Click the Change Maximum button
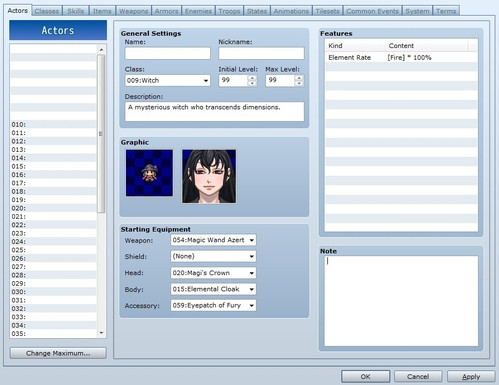Viewport: 499px width, 385px height. coord(58,353)
